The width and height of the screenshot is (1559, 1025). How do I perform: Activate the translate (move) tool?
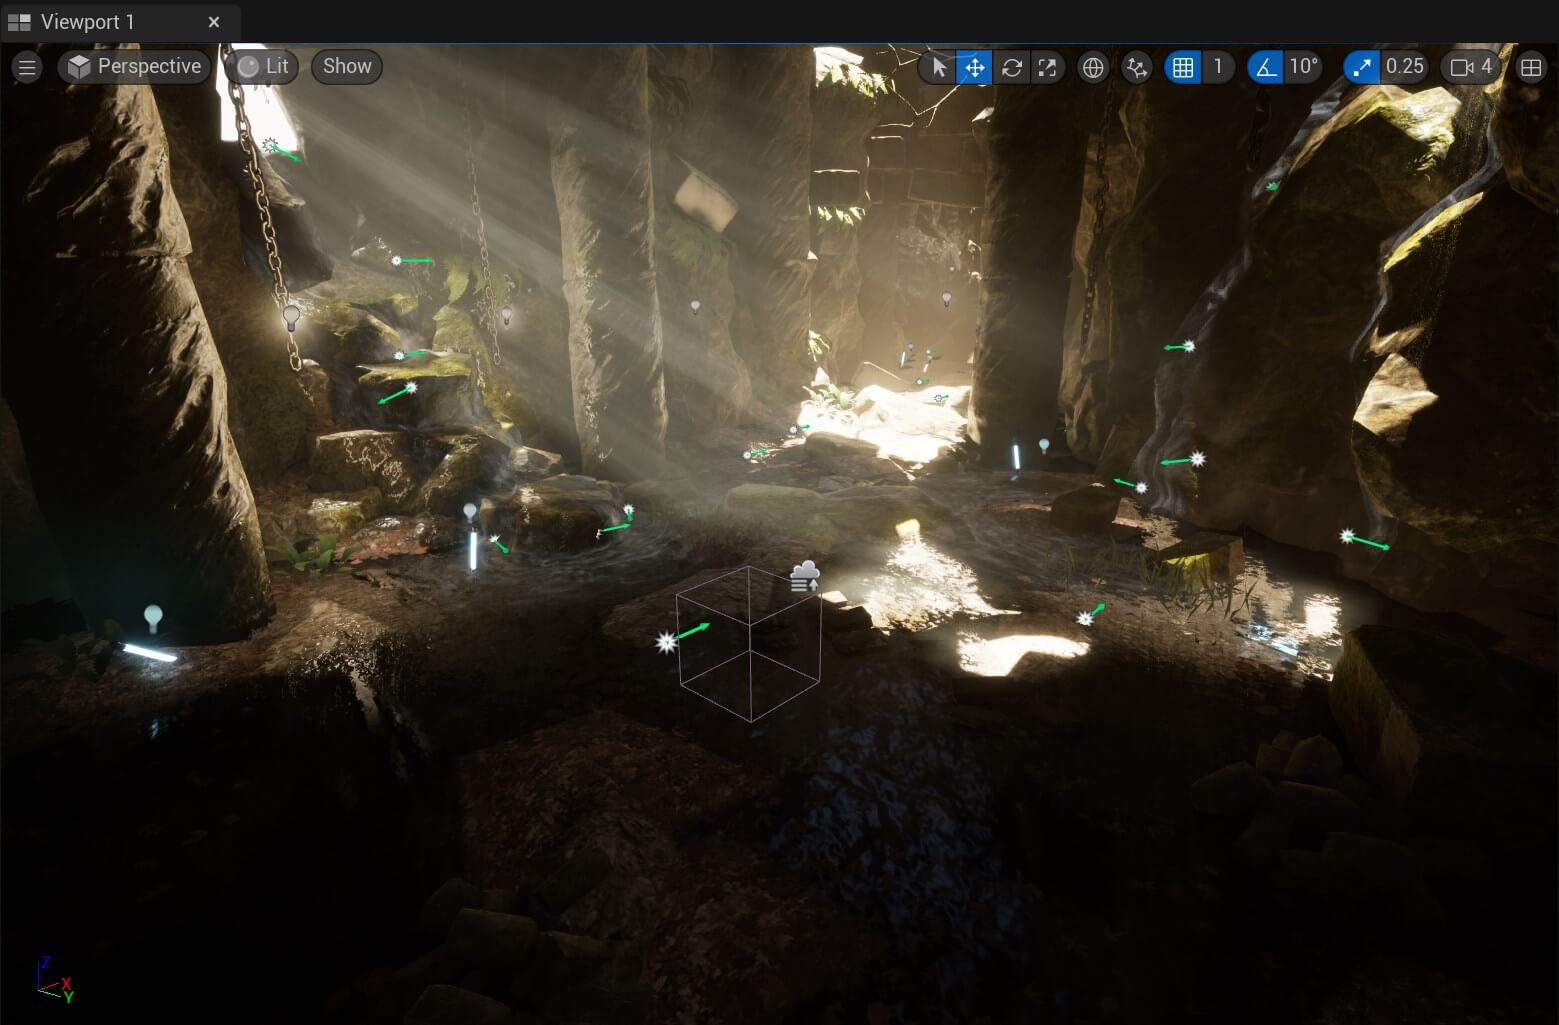coord(974,67)
